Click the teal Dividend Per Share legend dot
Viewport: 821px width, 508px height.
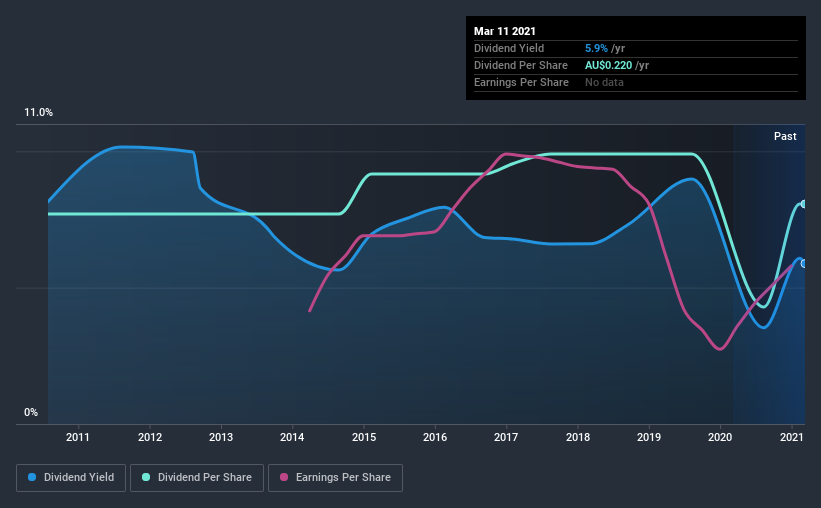pyautogui.click(x=146, y=477)
